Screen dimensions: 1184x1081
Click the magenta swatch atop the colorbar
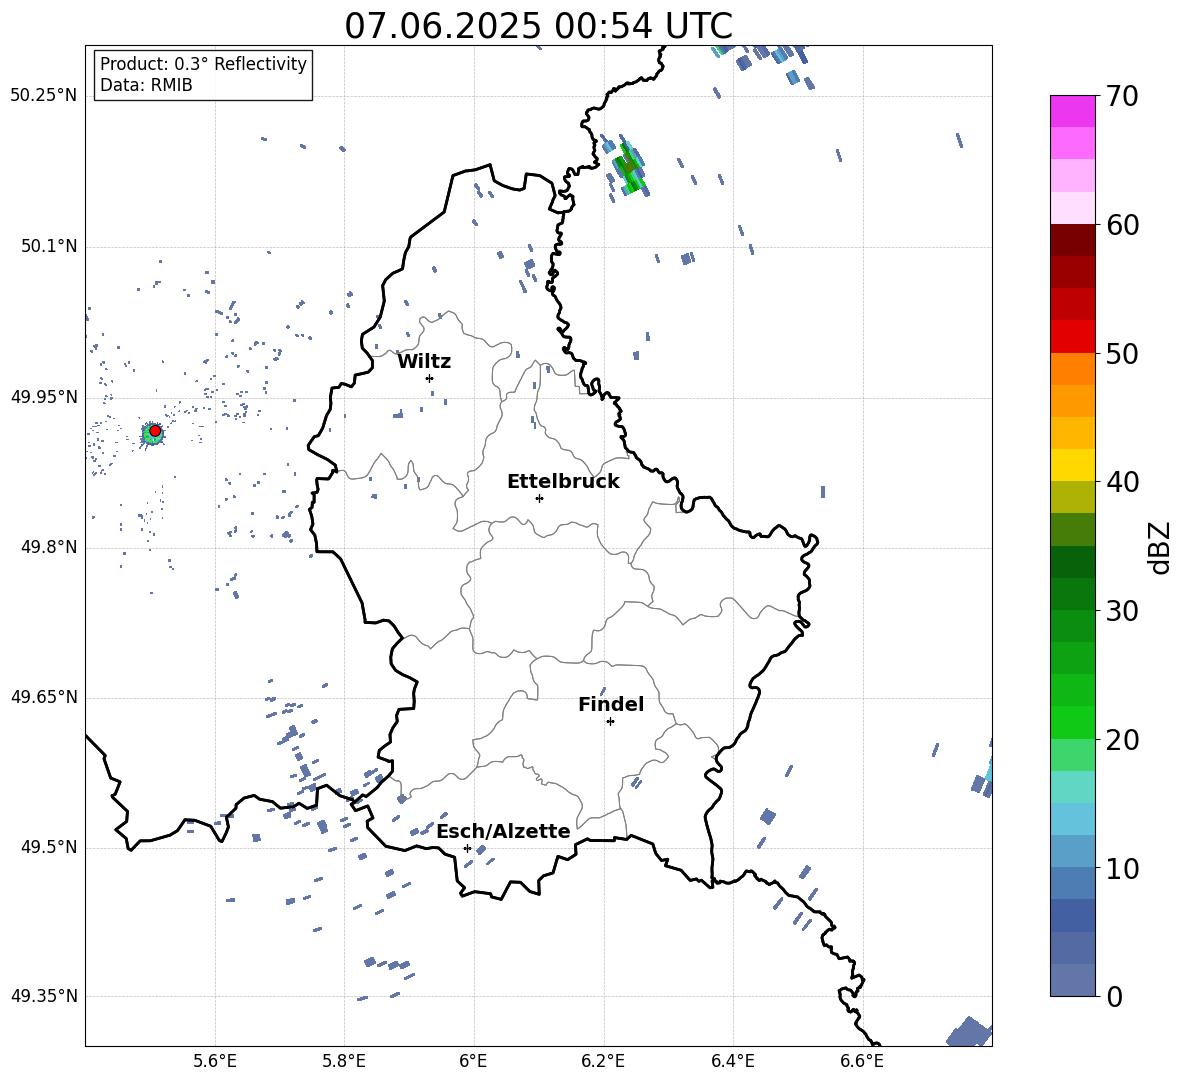pos(1073,111)
